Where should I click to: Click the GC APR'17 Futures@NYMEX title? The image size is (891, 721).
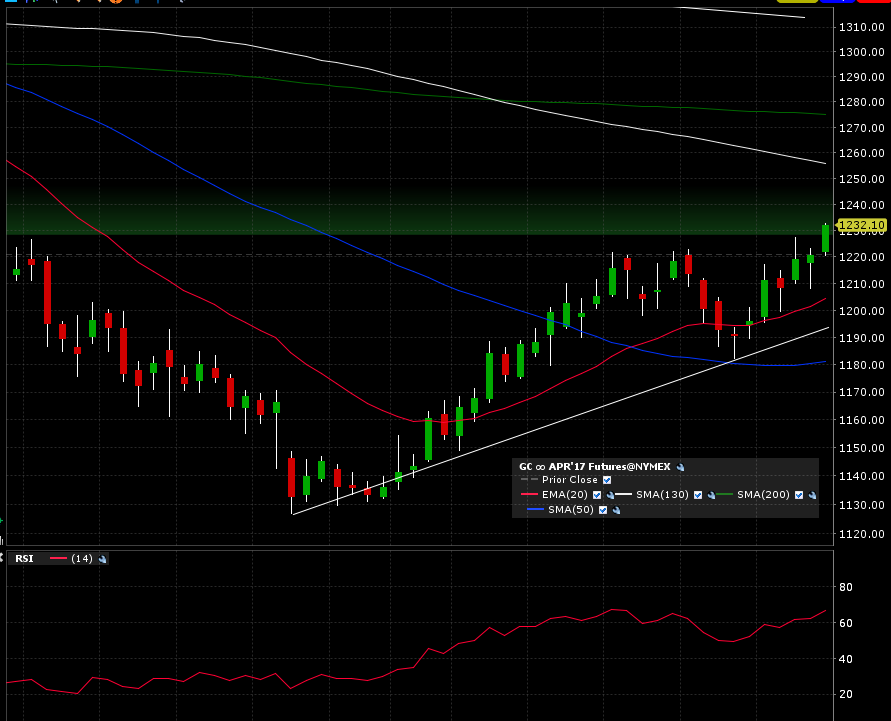[595, 466]
